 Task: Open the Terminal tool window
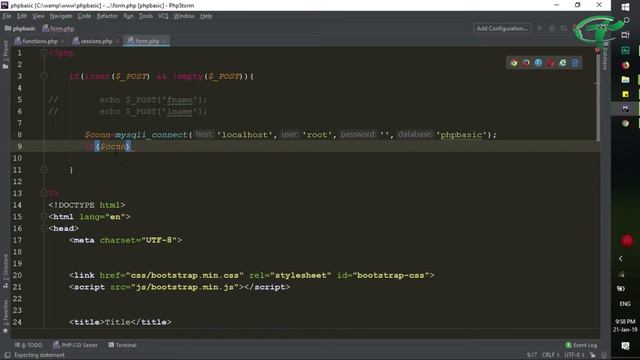click(x=122, y=345)
